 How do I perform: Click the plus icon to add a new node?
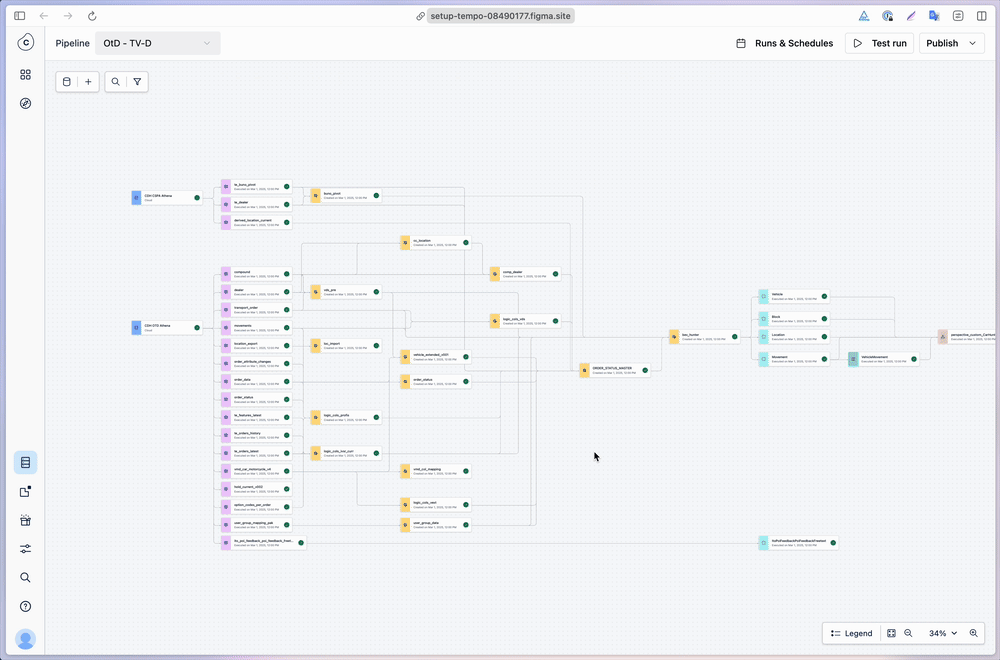88,81
